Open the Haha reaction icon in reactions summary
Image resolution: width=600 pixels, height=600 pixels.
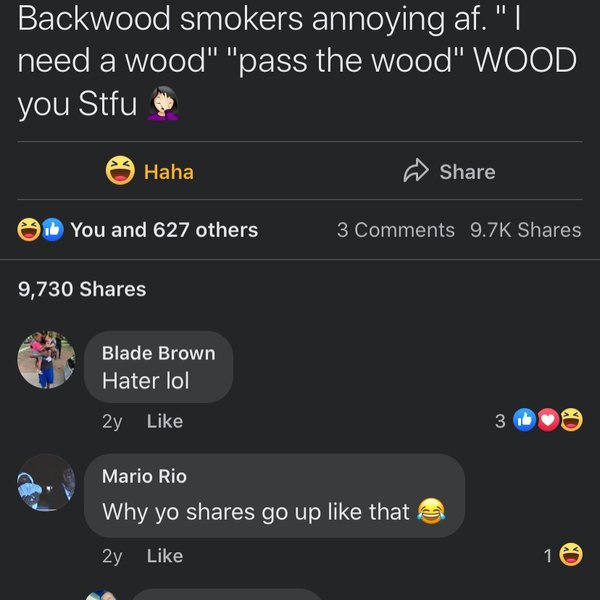tap(29, 230)
